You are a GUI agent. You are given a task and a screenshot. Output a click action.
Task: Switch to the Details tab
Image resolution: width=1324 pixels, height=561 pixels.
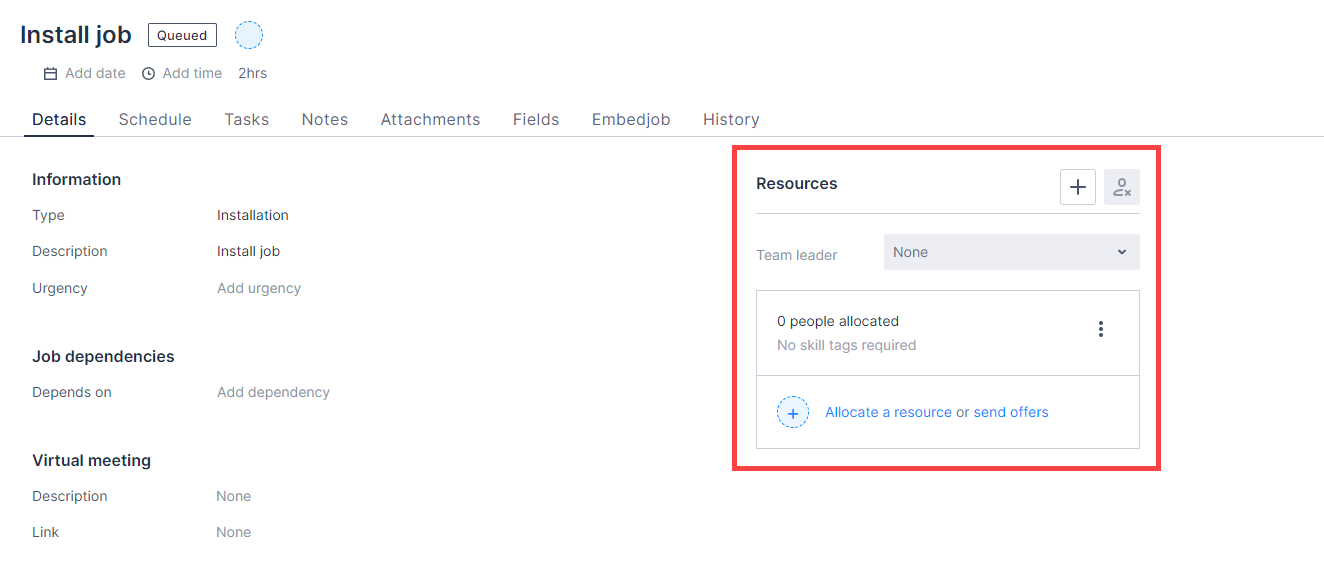(59, 119)
